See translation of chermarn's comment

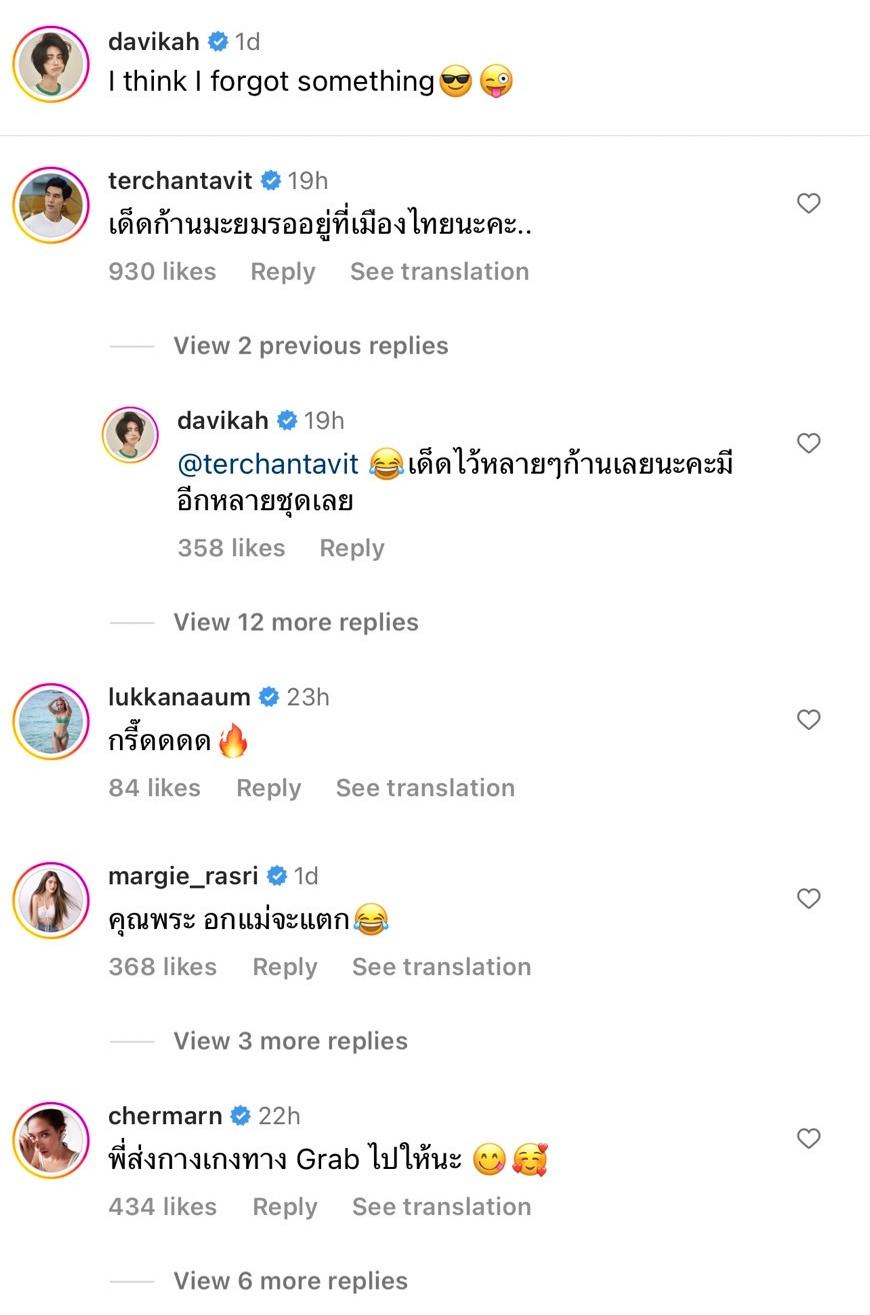[x=441, y=1207]
